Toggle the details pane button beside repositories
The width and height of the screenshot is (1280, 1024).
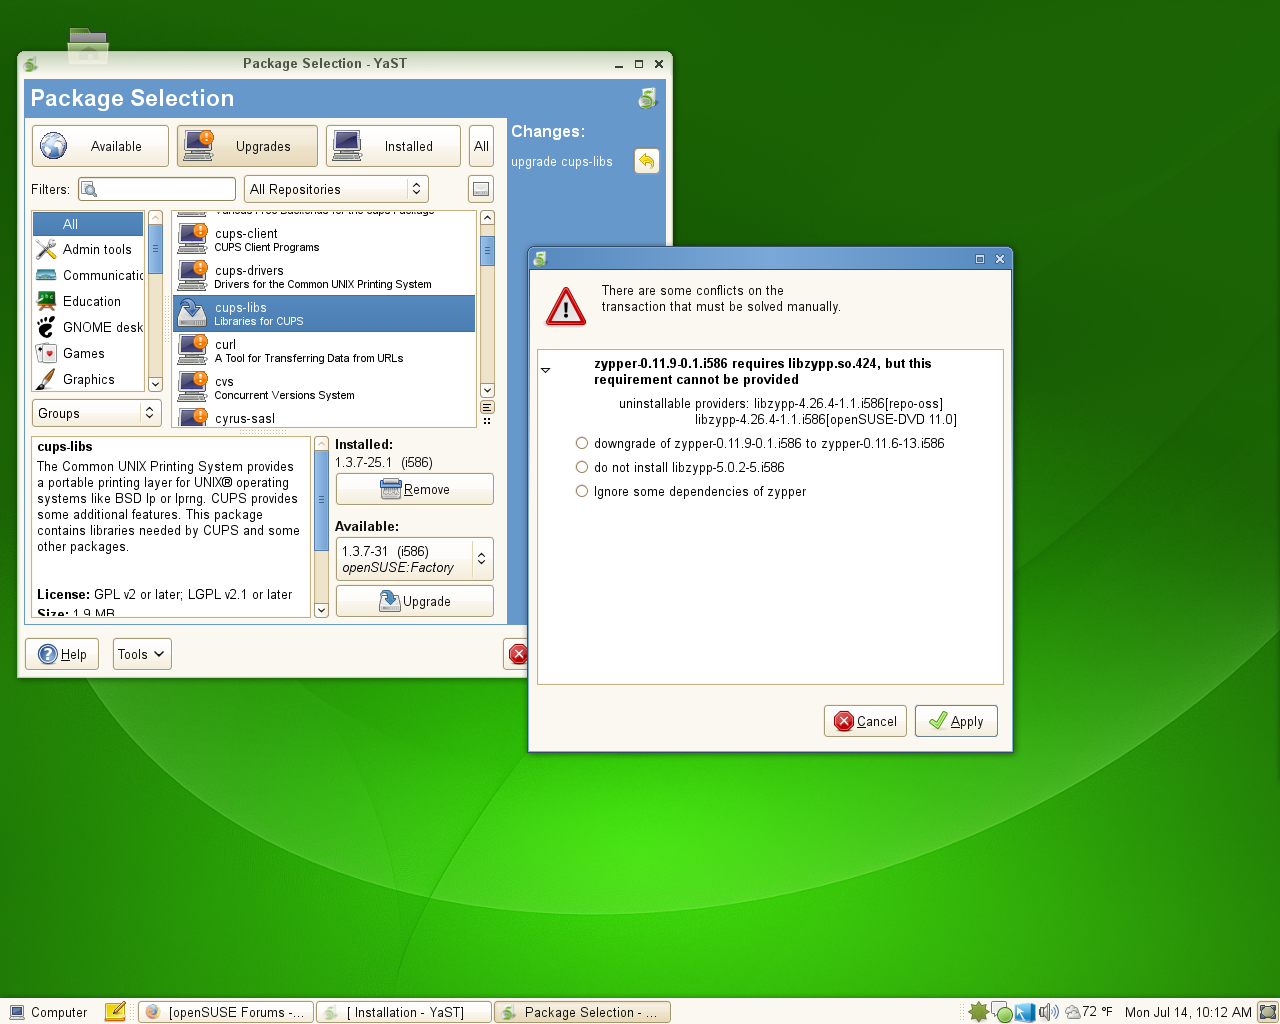481,189
